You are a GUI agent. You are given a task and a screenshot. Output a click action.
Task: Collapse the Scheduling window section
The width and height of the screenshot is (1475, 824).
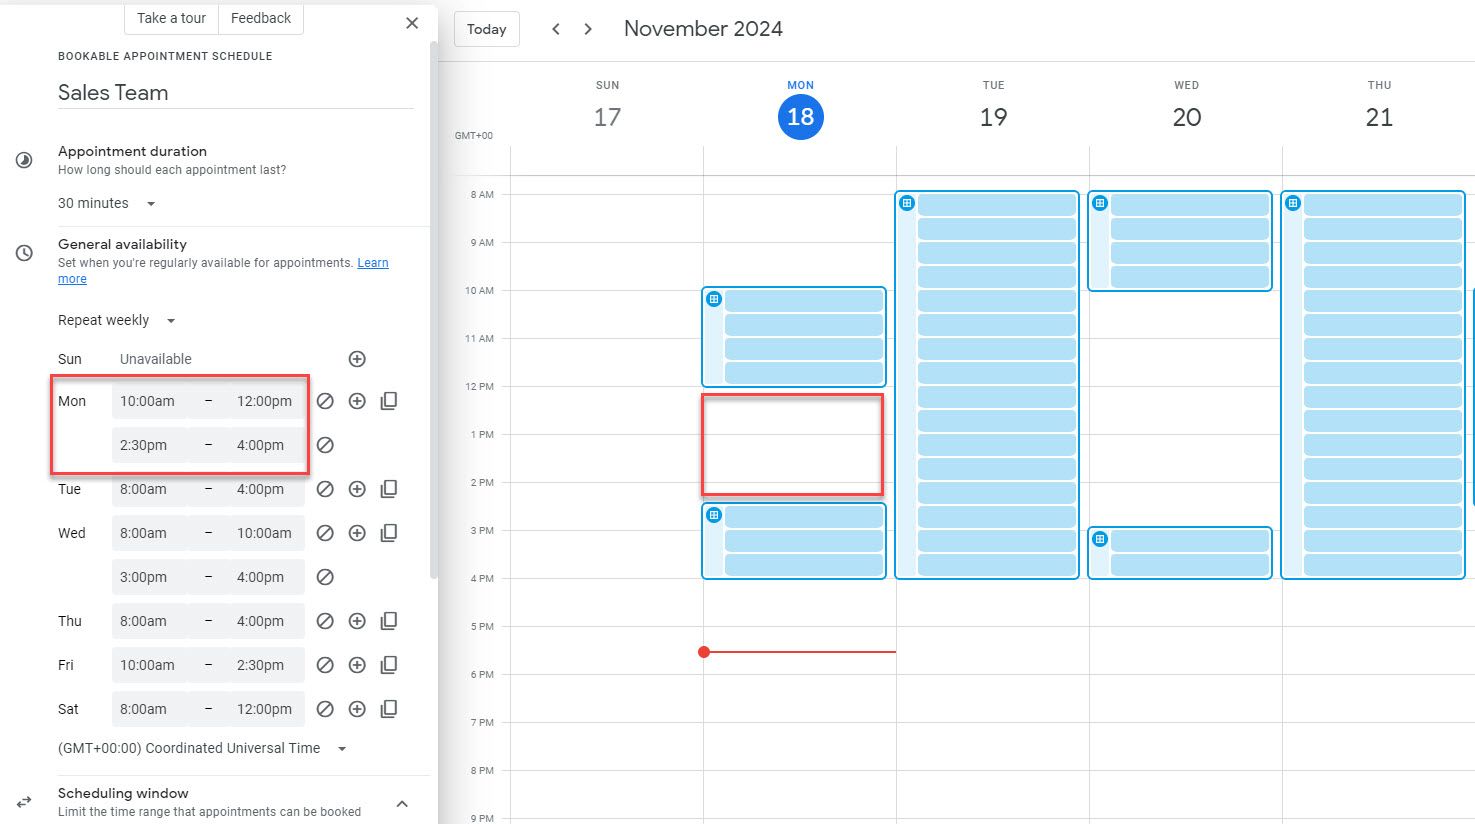(402, 802)
